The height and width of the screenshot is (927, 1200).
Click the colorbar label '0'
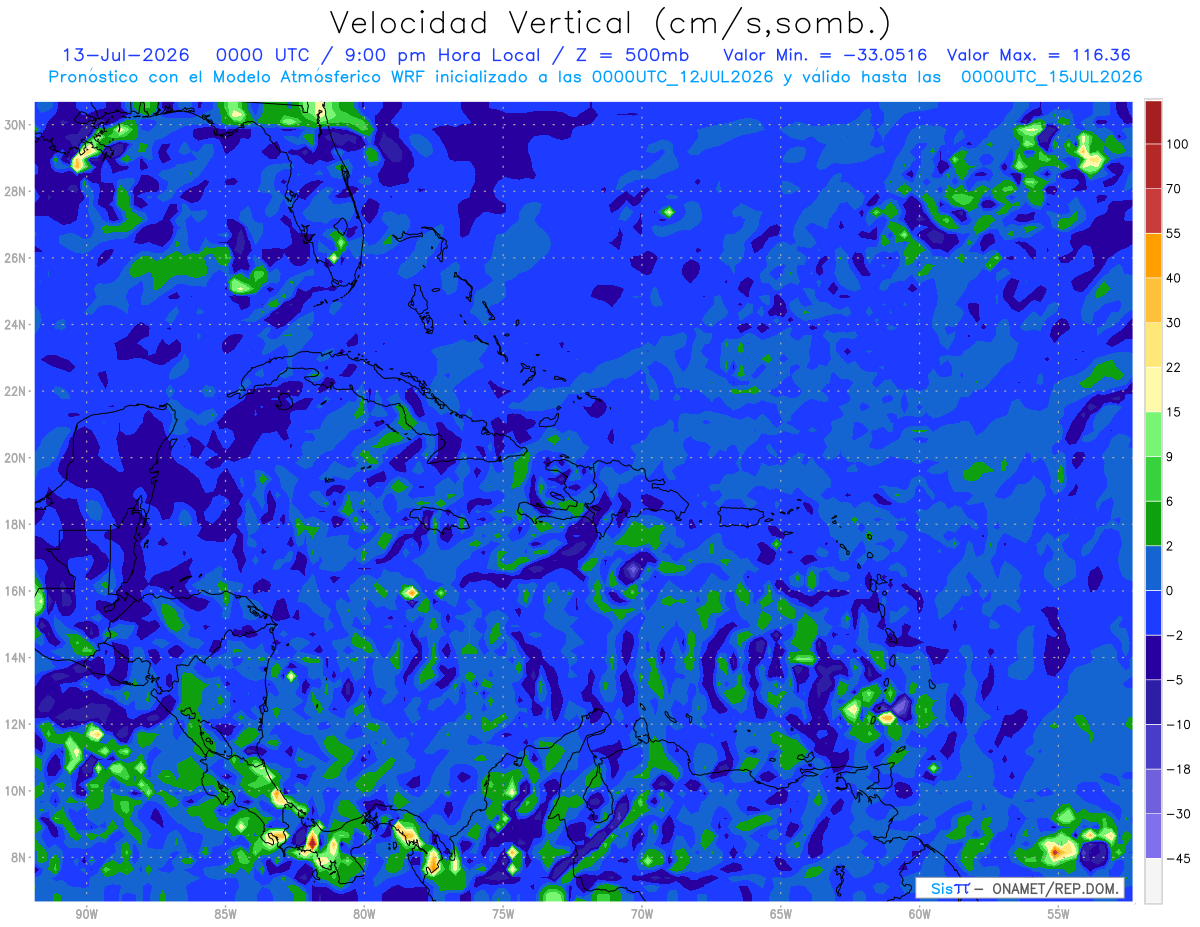[x=1169, y=590]
